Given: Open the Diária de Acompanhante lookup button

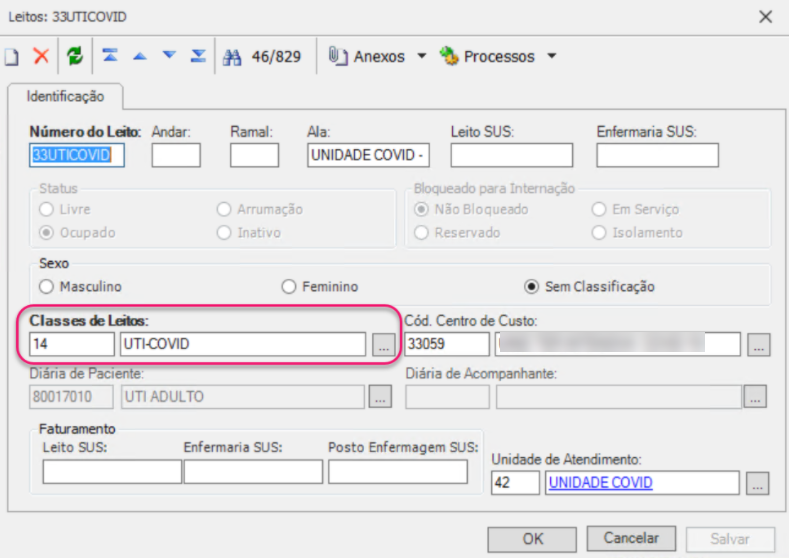Looking at the screenshot, I should click(x=755, y=396).
